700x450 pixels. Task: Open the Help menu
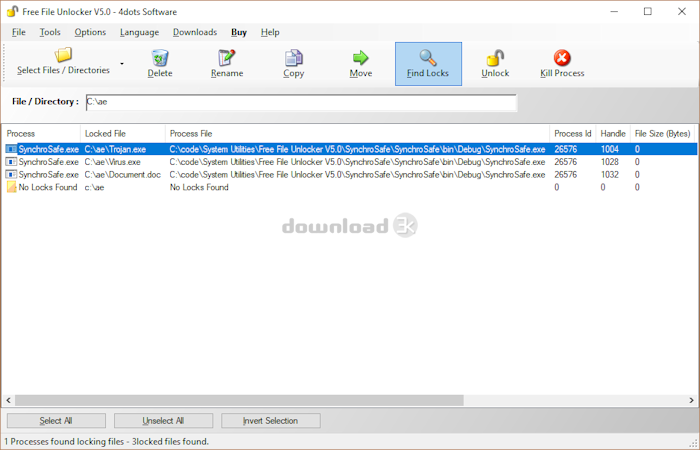(270, 32)
